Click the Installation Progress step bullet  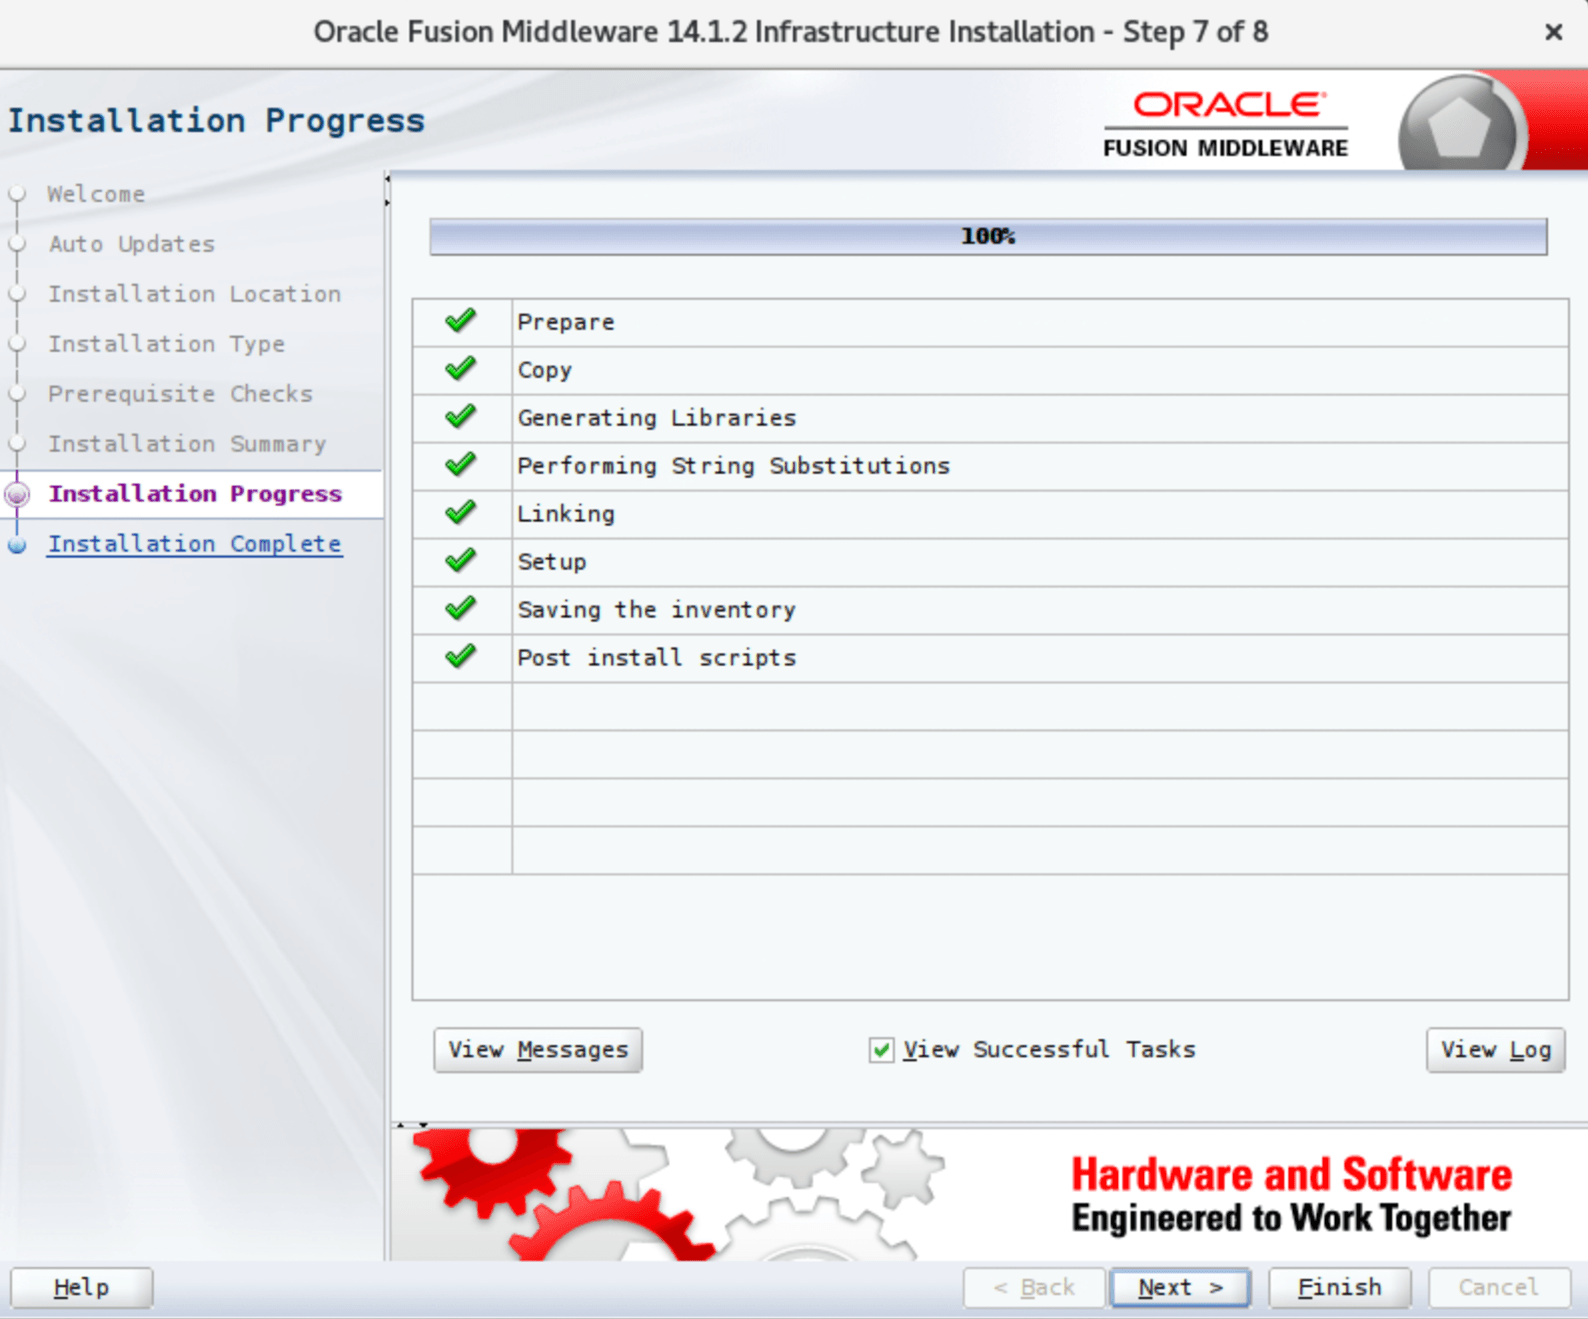click(17, 494)
